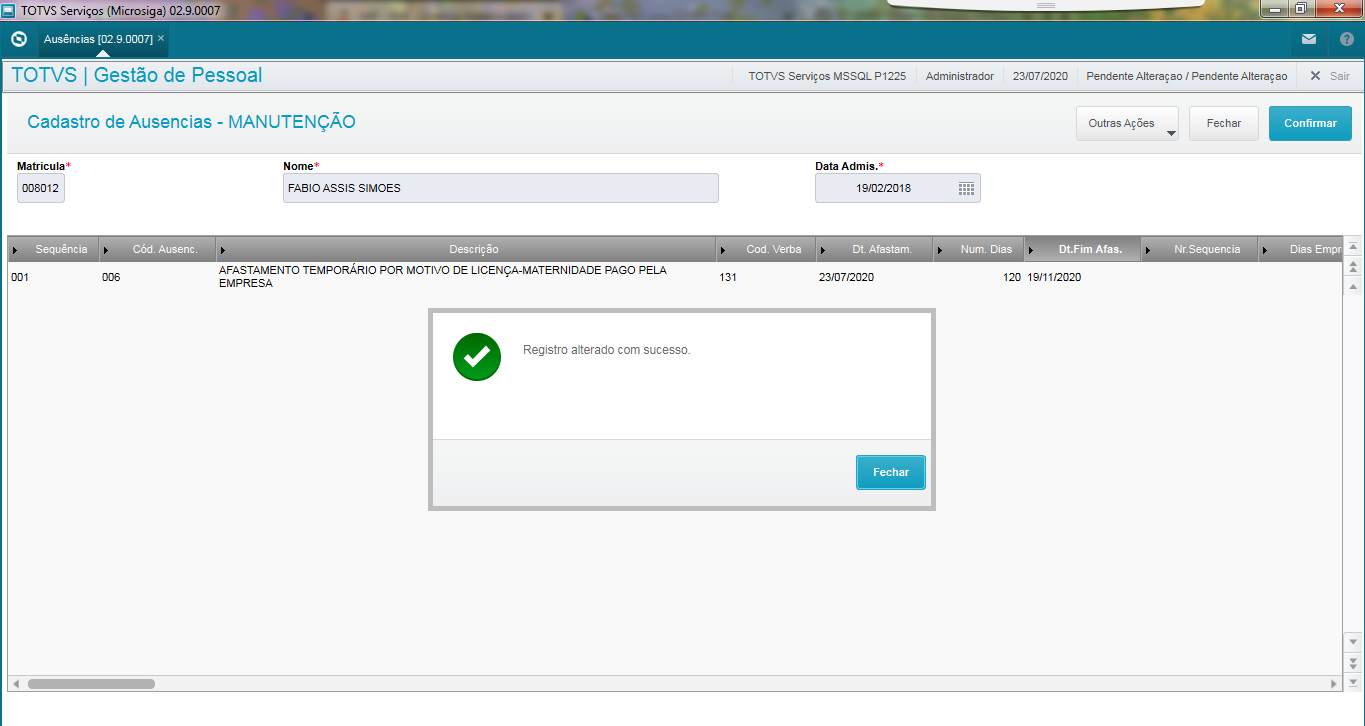
Task: Click Sair to exit the module
Action: pos(1330,76)
